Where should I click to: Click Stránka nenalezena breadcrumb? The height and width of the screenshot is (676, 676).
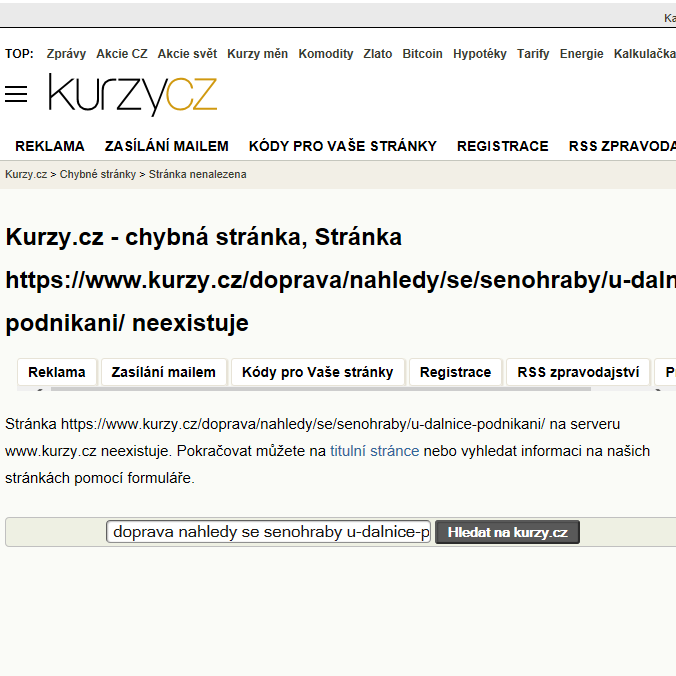pyautogui.click(x=197, y=174)
